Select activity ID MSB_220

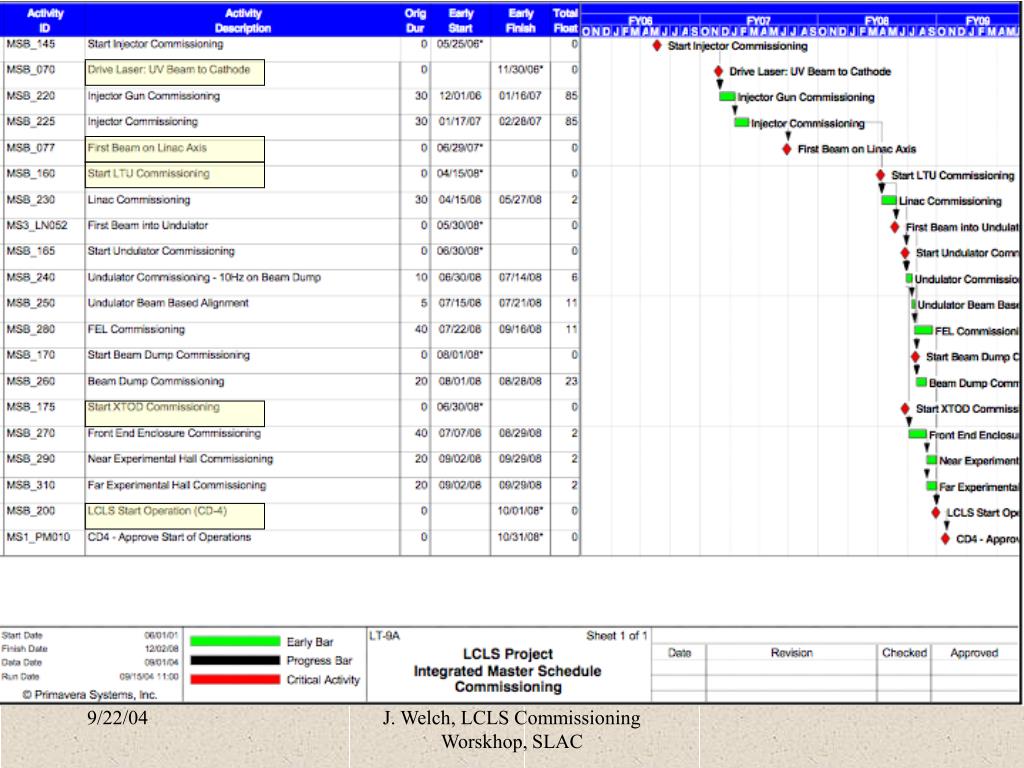(x=31, y=95)
